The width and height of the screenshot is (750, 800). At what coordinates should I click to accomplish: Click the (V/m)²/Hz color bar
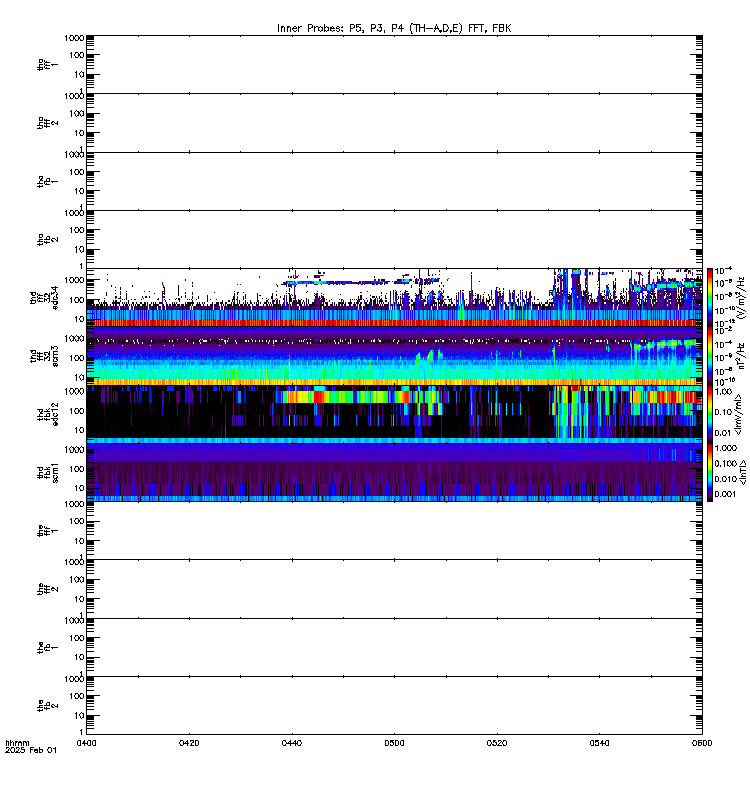coord(710,297)
